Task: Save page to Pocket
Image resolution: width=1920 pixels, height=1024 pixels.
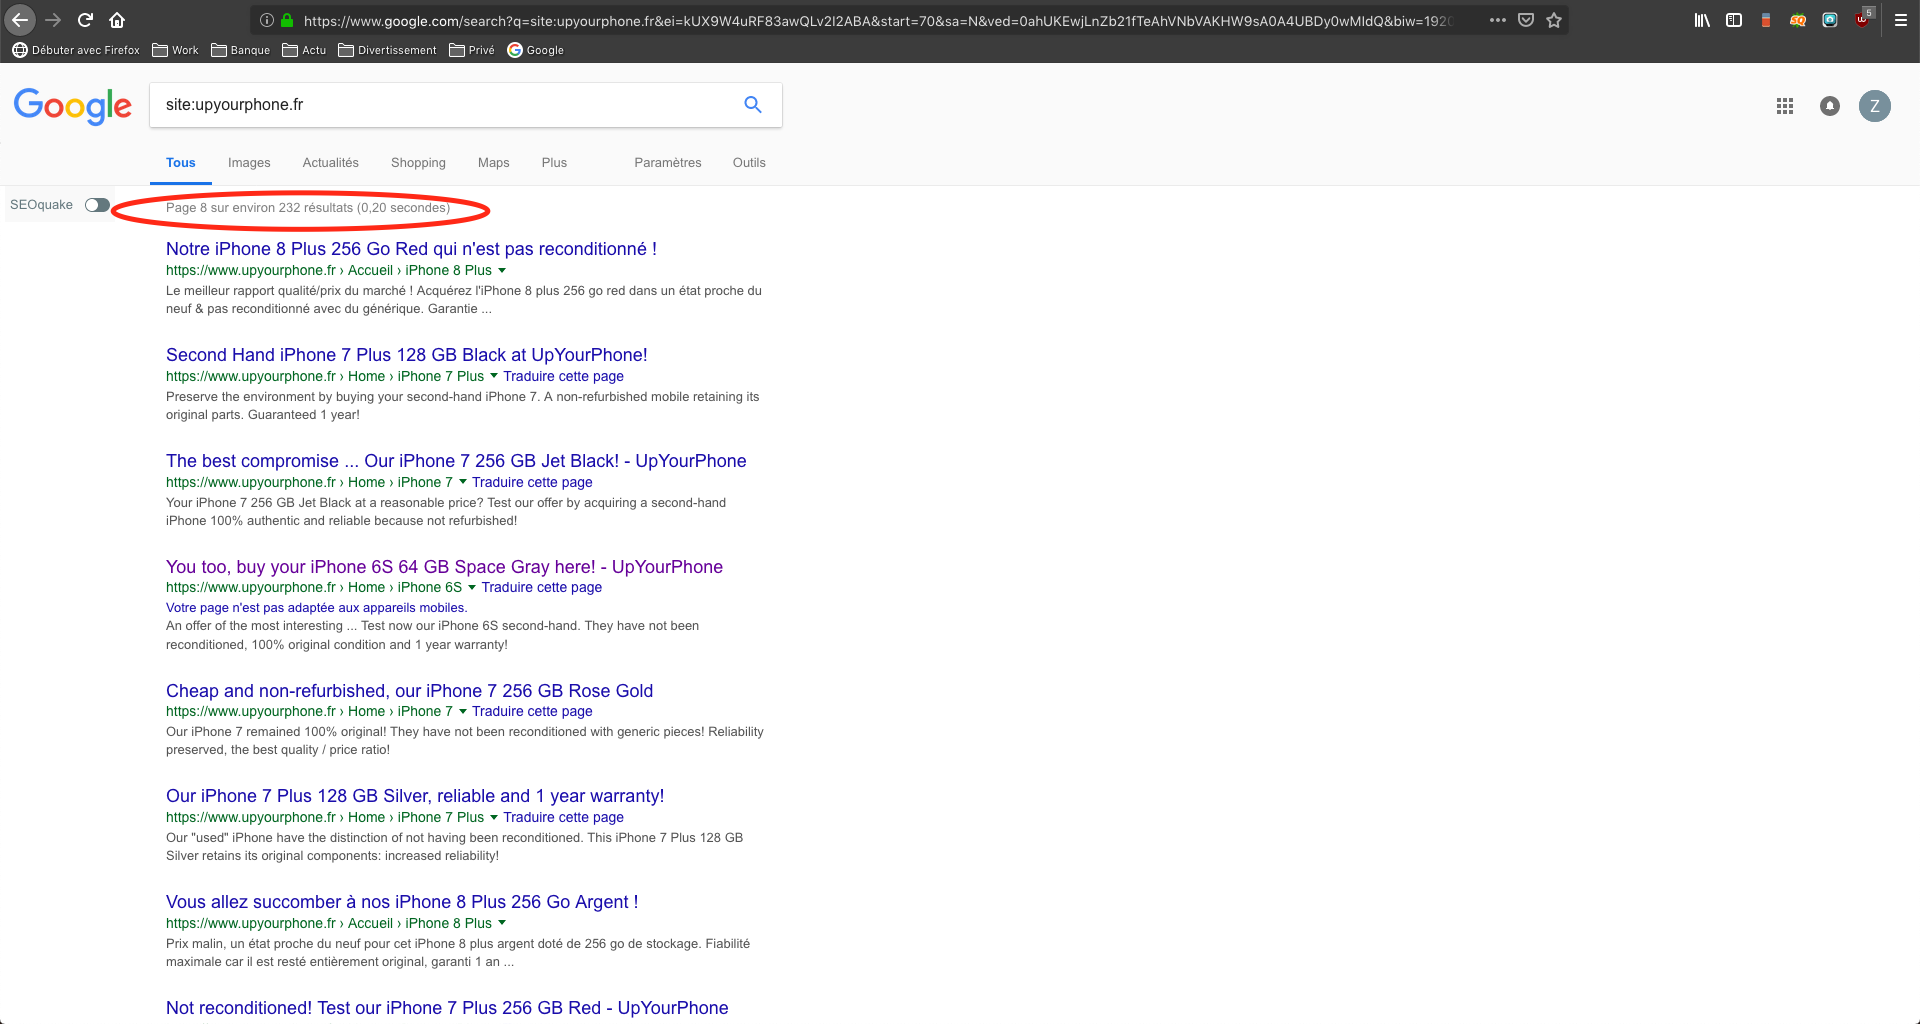Action: point(1526,20)
